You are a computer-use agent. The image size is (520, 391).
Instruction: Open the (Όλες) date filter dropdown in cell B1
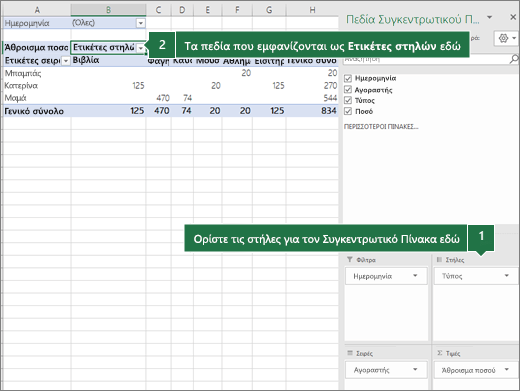(141, 23)
